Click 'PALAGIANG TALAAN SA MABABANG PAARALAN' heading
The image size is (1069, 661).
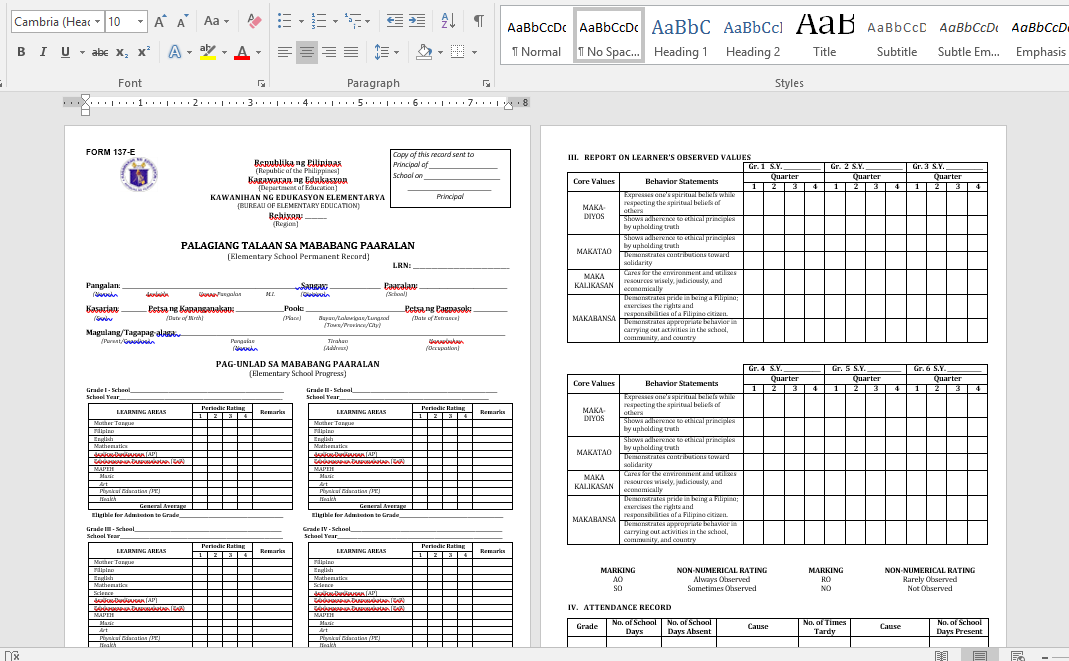297,245
